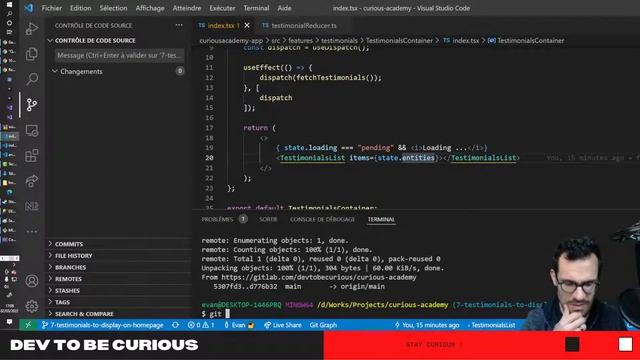Open the Atteindre menu
The width and height of the screenshot is (640, 360).
tap(187, 8)
